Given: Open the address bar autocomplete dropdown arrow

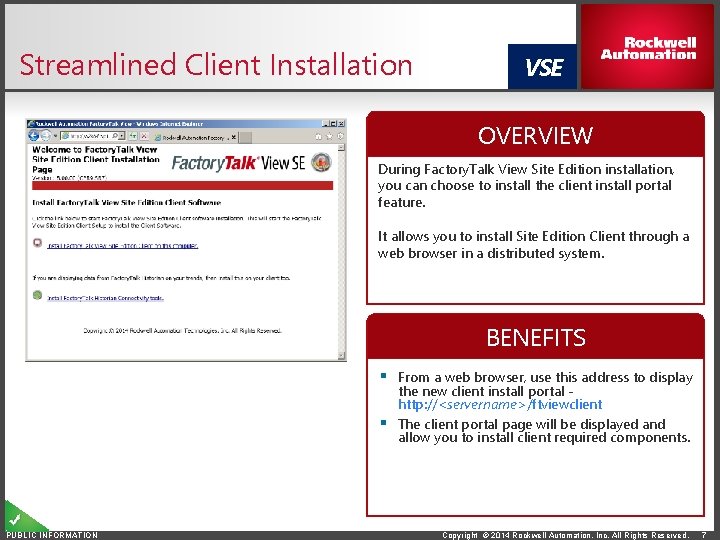Looking at the screenshot, I should pyautogui.click(x=121, y=136).
